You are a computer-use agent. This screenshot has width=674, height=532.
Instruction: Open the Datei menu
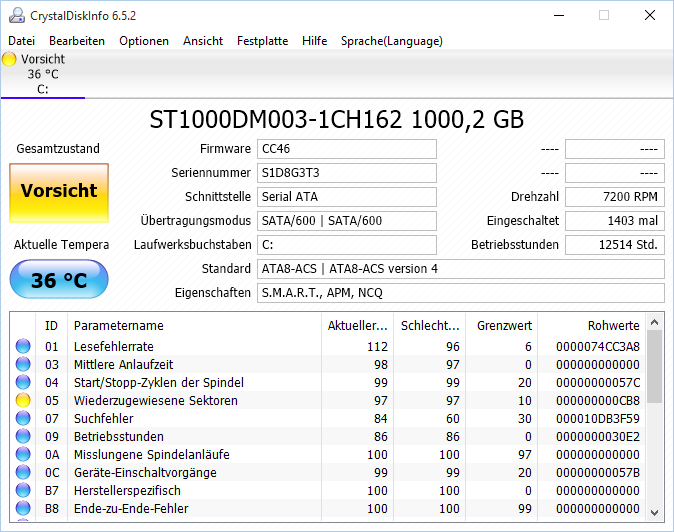point(21,41)
